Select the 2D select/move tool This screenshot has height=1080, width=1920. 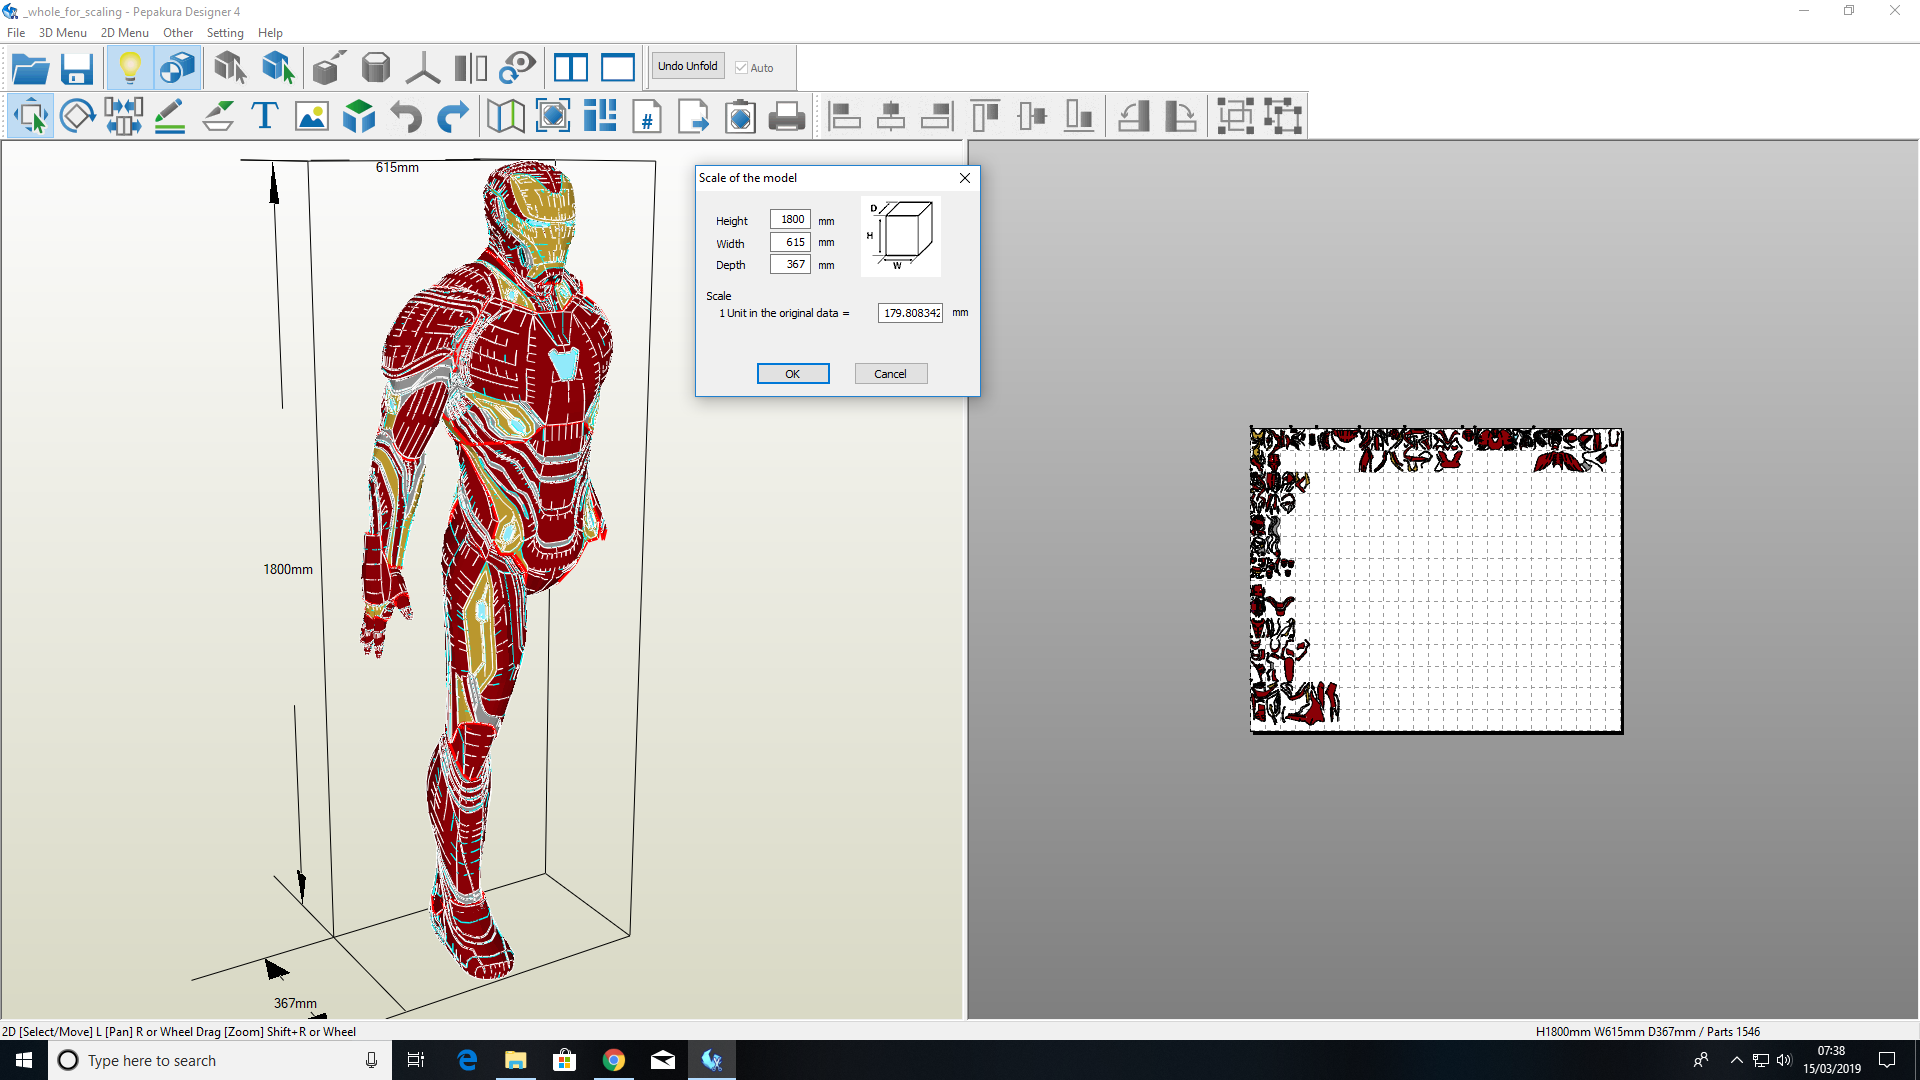tap(31, 116)
